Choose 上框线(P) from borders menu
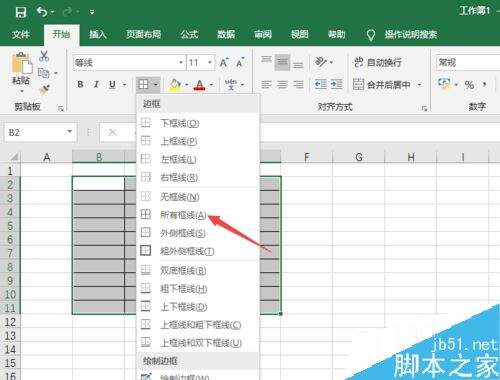 pyautogui.click(x=198, y=141)
